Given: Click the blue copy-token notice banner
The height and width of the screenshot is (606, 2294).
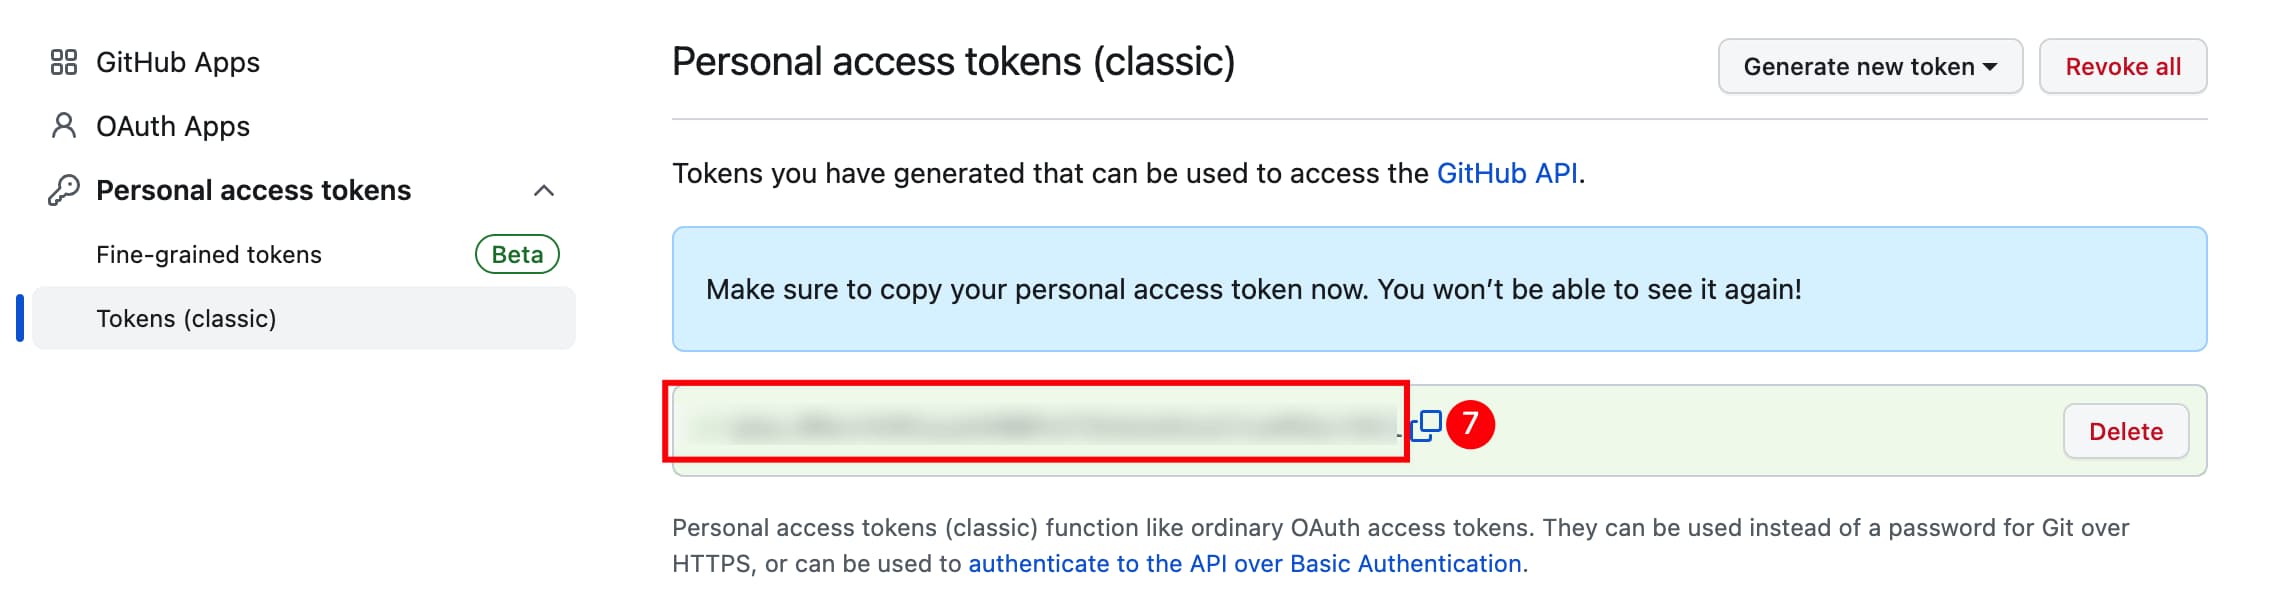Looking at the screenshot, I should coord(1438,289).
